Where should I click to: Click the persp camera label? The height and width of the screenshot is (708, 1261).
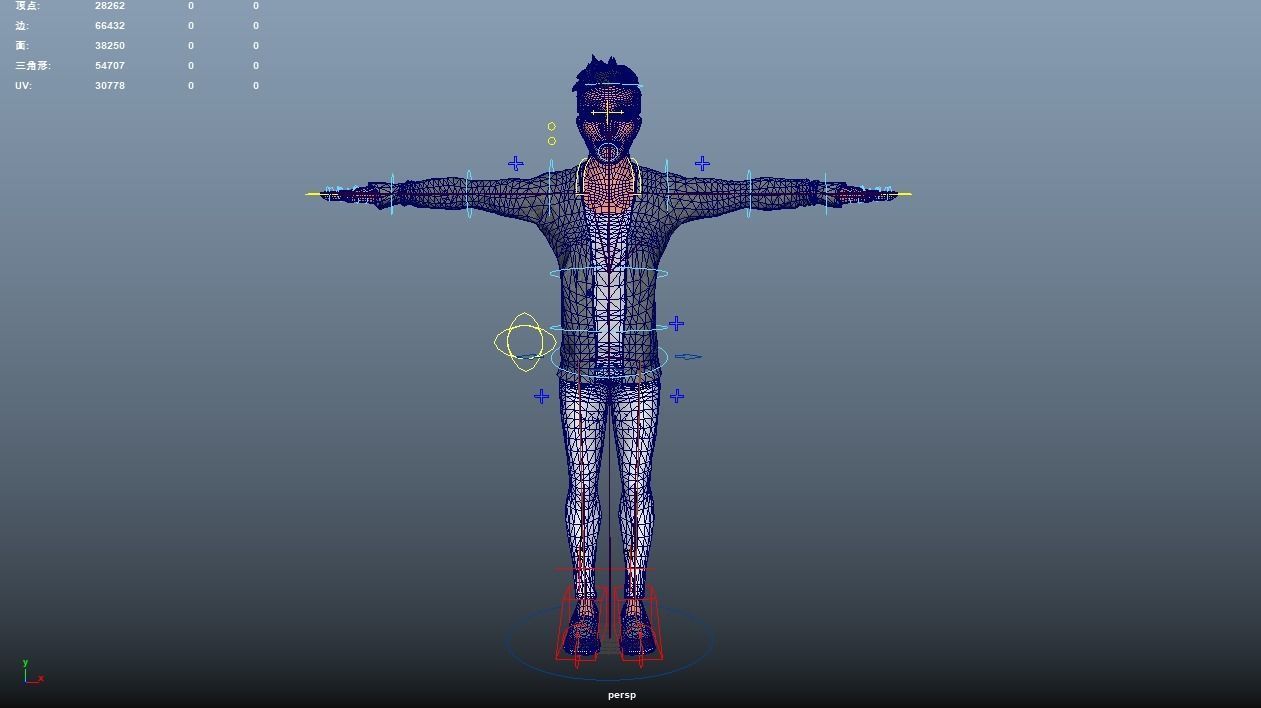click(621, 694)
